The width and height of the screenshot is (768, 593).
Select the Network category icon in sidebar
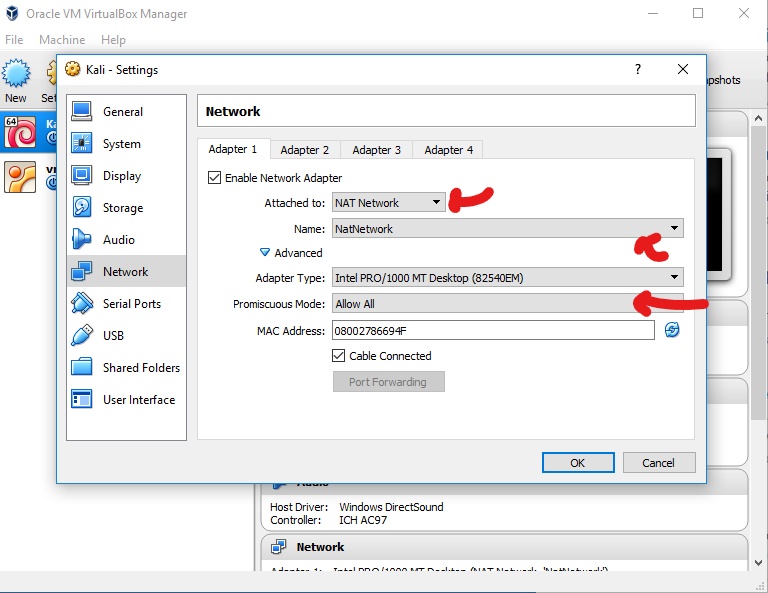(x=81, y=271)
